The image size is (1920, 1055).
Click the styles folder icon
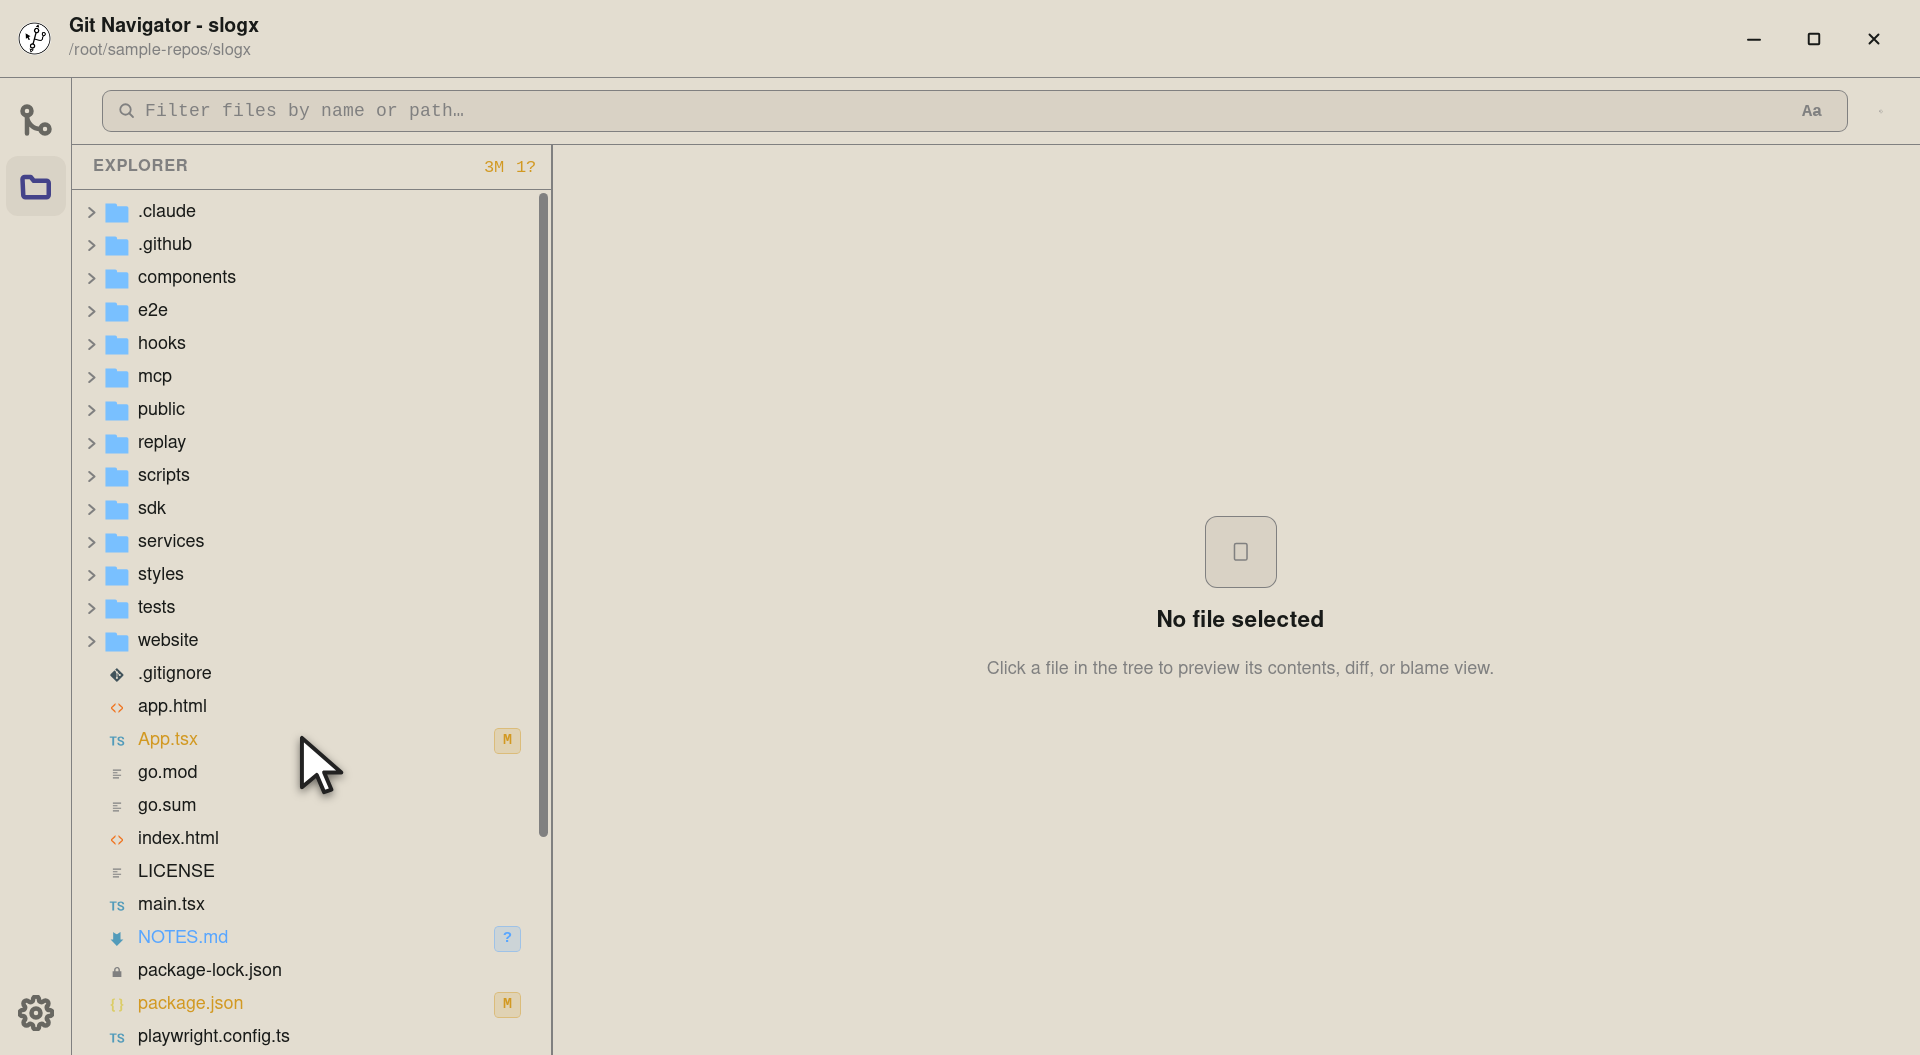[117, 575]
